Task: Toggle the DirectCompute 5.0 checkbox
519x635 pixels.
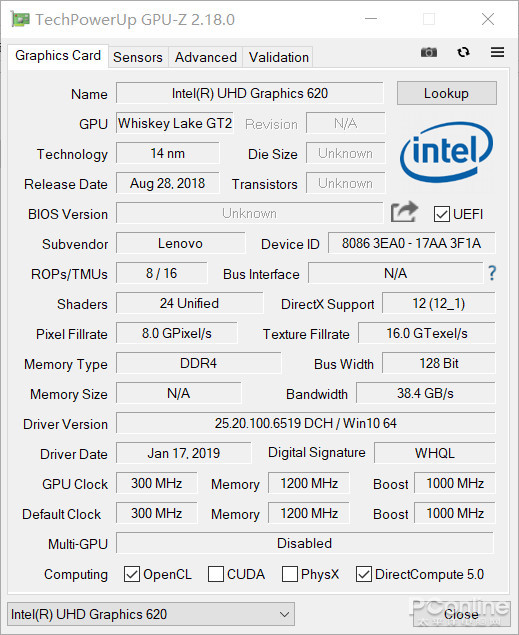Action: [x=364, y=574]
